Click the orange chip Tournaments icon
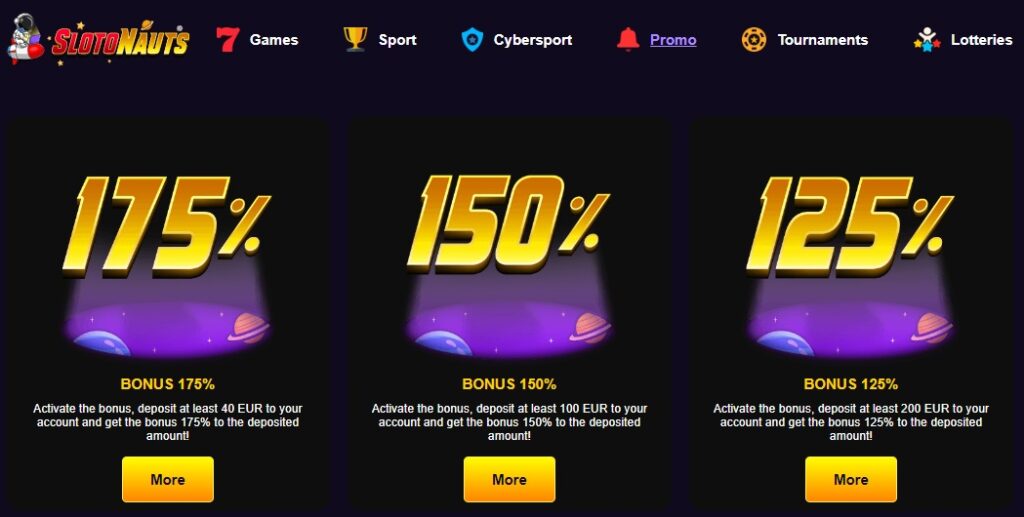Image resolution: width=1024 pixels, height=517 pixels. 754,40
